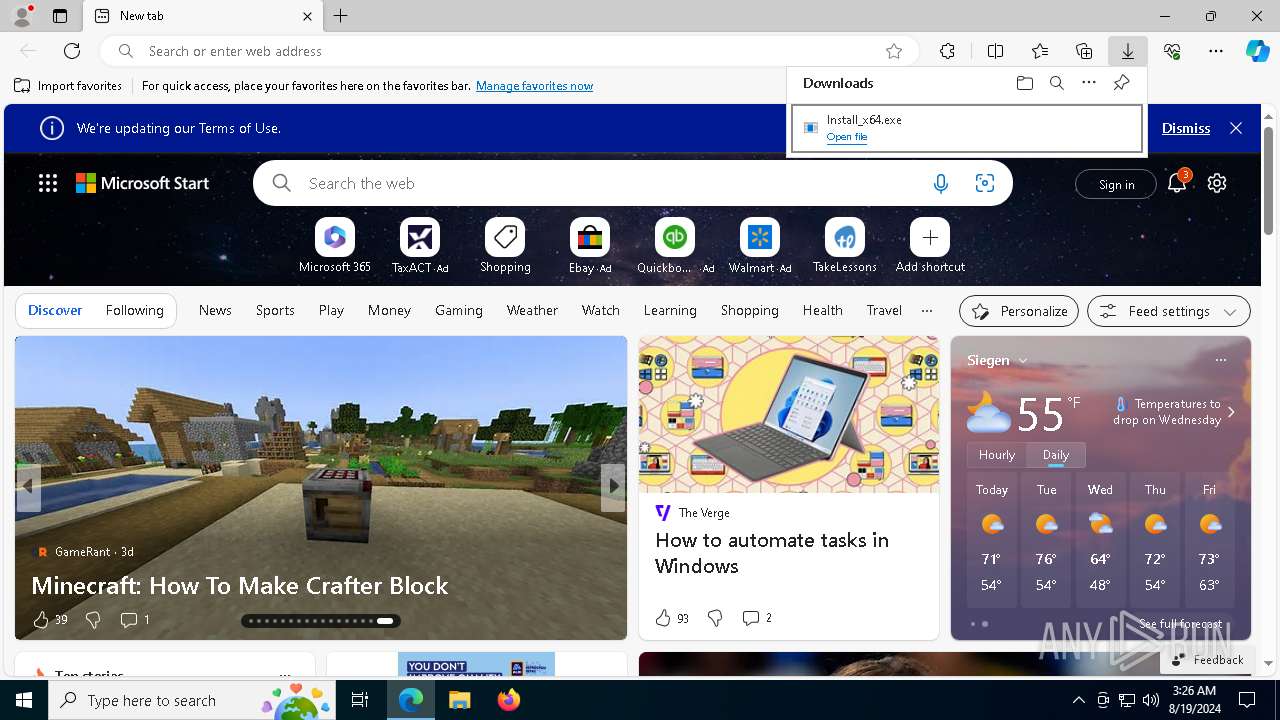Search downloads magnifier icon
This screenshot has width=1280, height=720.
pyautogui.click(x=1056, y=83)
